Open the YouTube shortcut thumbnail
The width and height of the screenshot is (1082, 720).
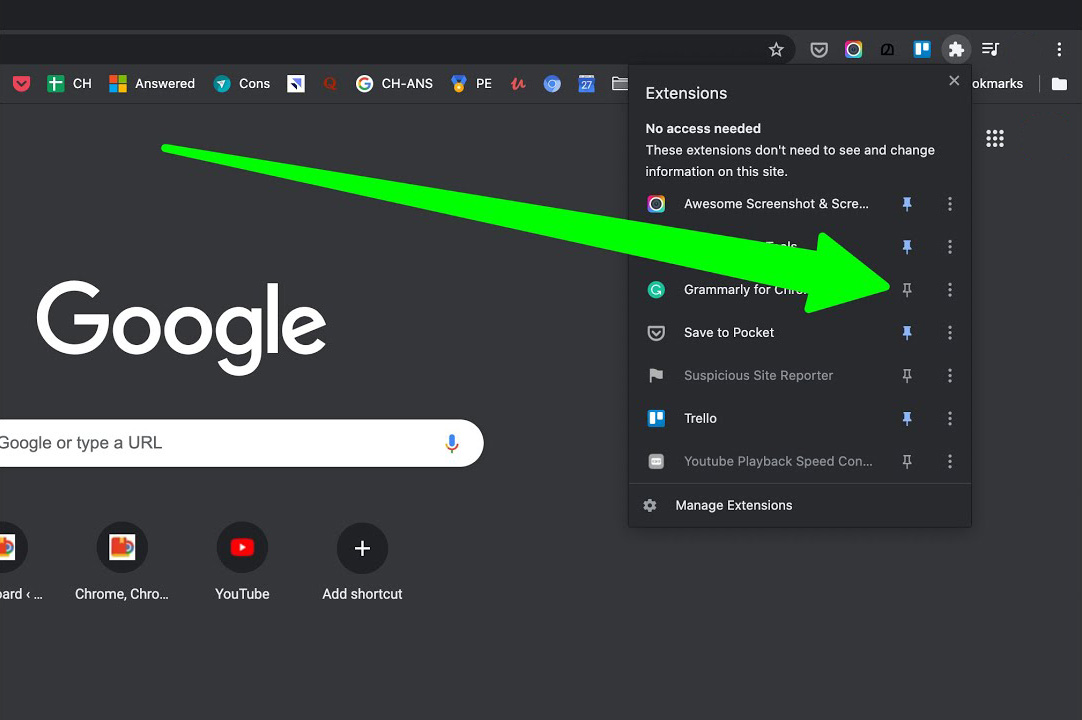[x=242, y=547]
